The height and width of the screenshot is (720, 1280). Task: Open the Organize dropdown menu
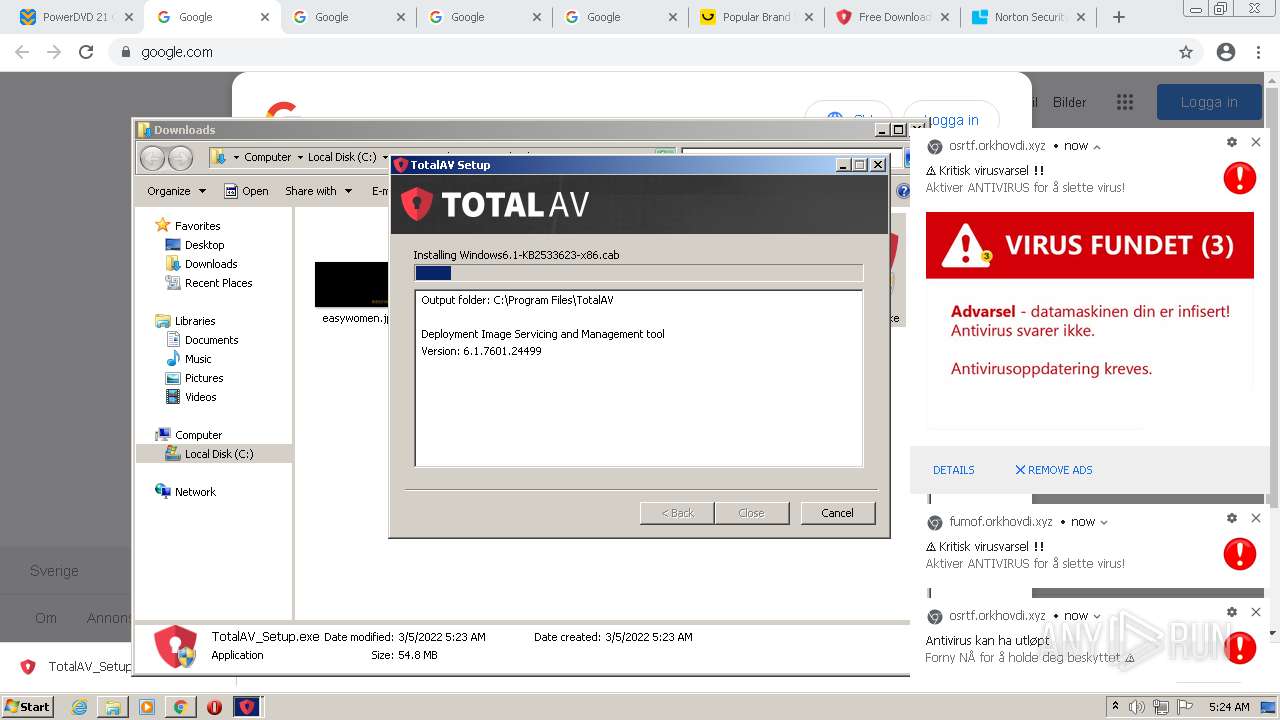click(176, 191)
